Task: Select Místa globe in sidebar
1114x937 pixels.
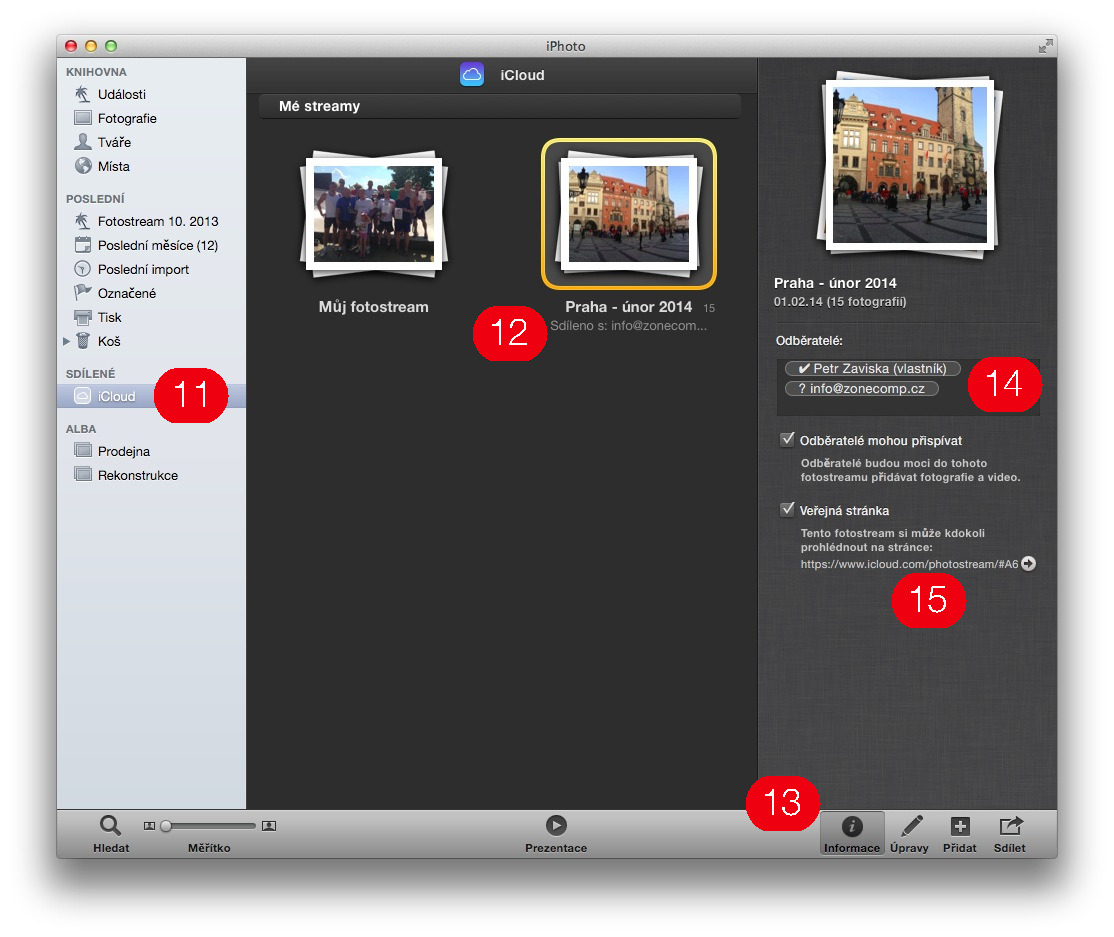Action: 84,166
